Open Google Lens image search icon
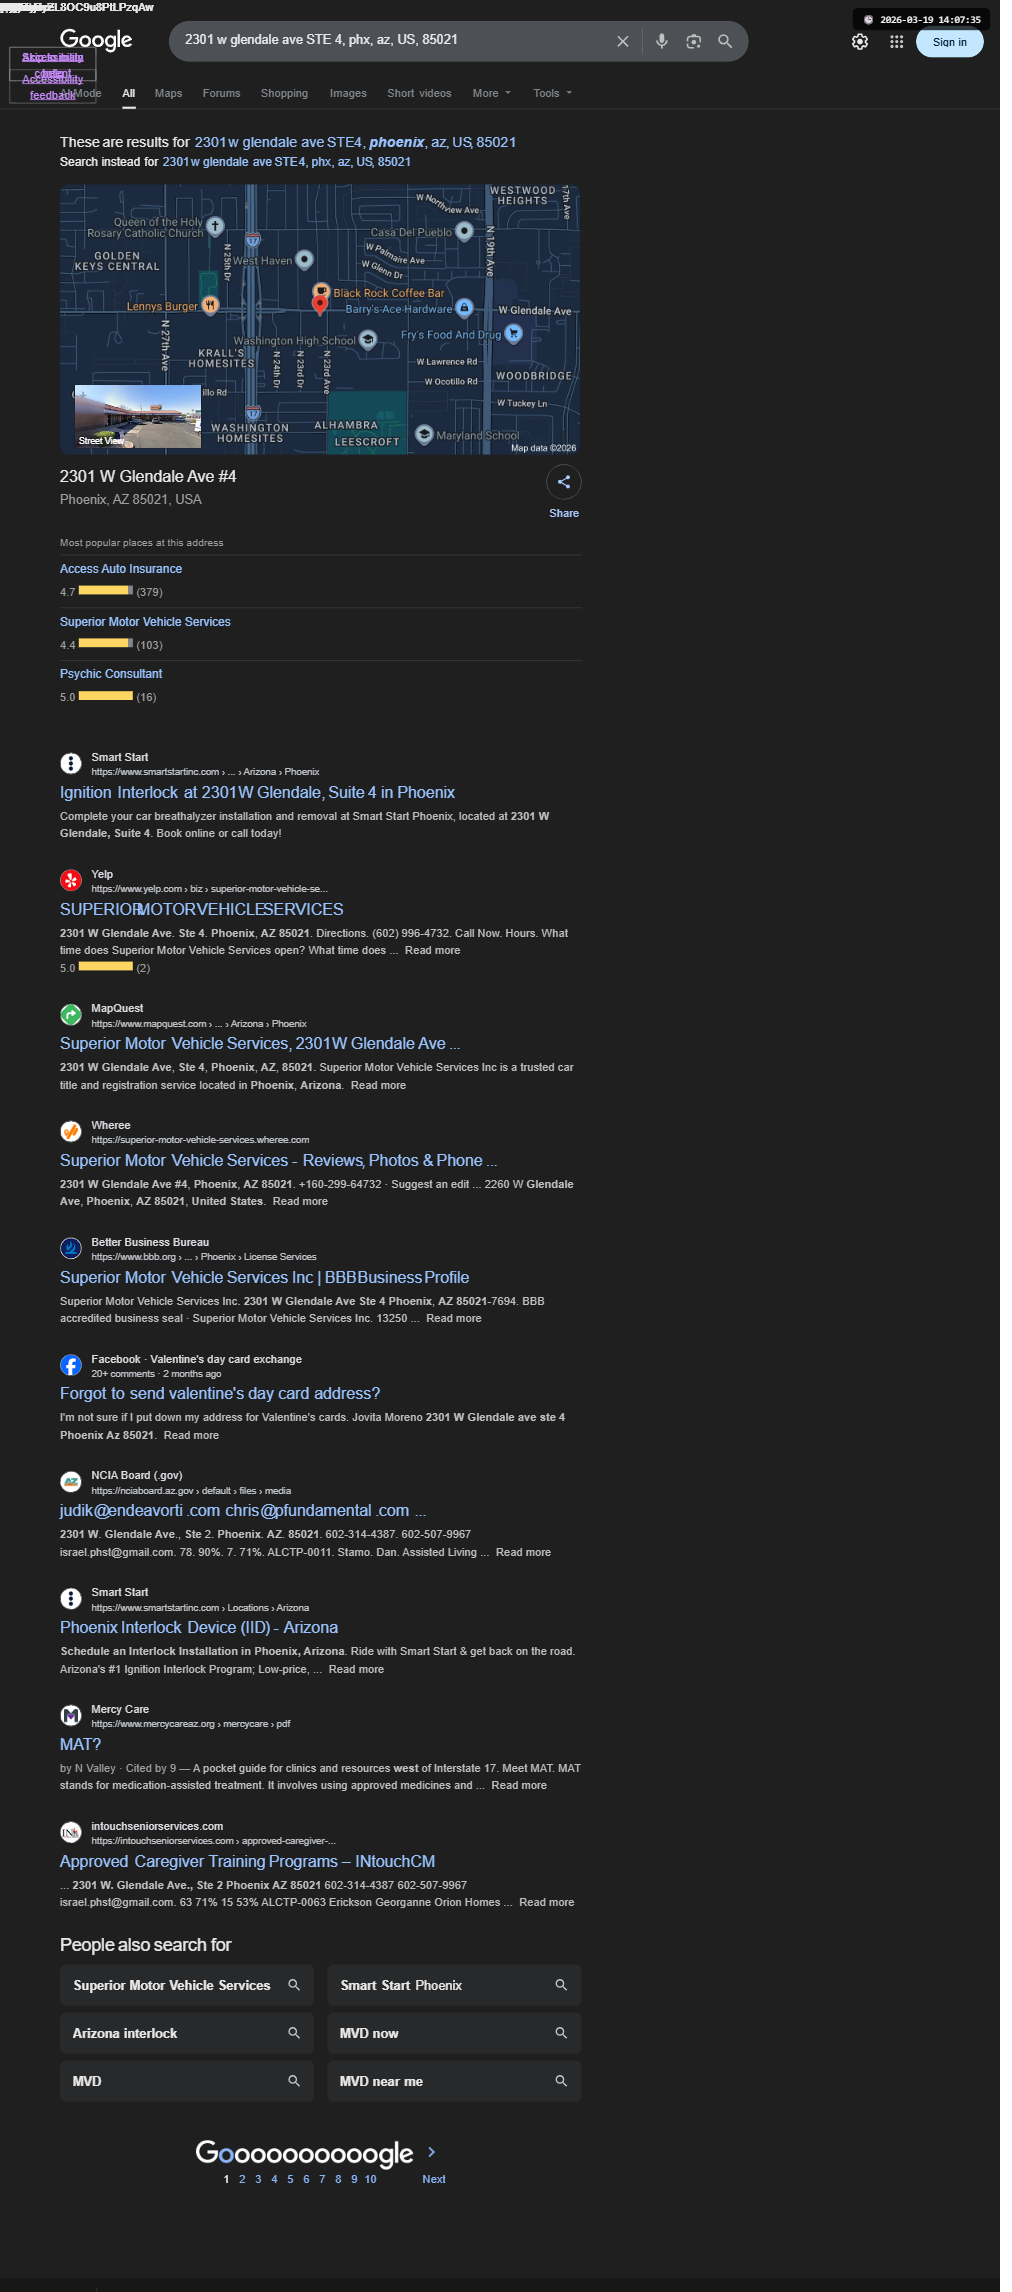This screenshot has width=1012, height=2292. click(693, 41)
